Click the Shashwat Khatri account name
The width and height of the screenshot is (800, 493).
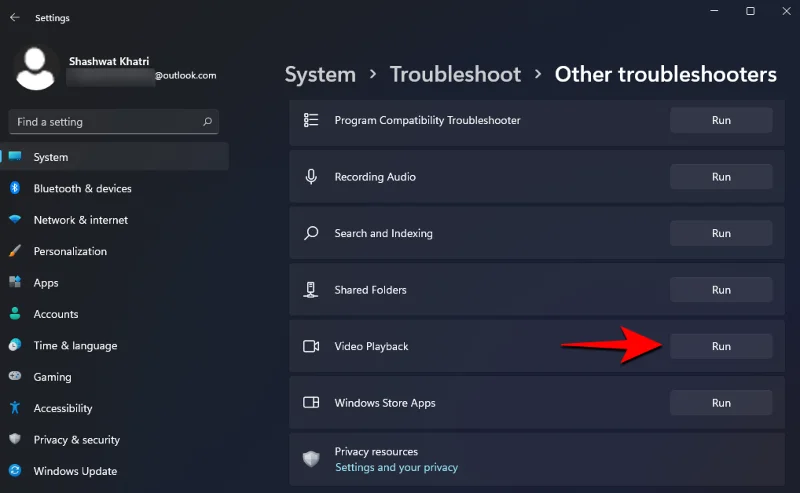click(109, 61)
